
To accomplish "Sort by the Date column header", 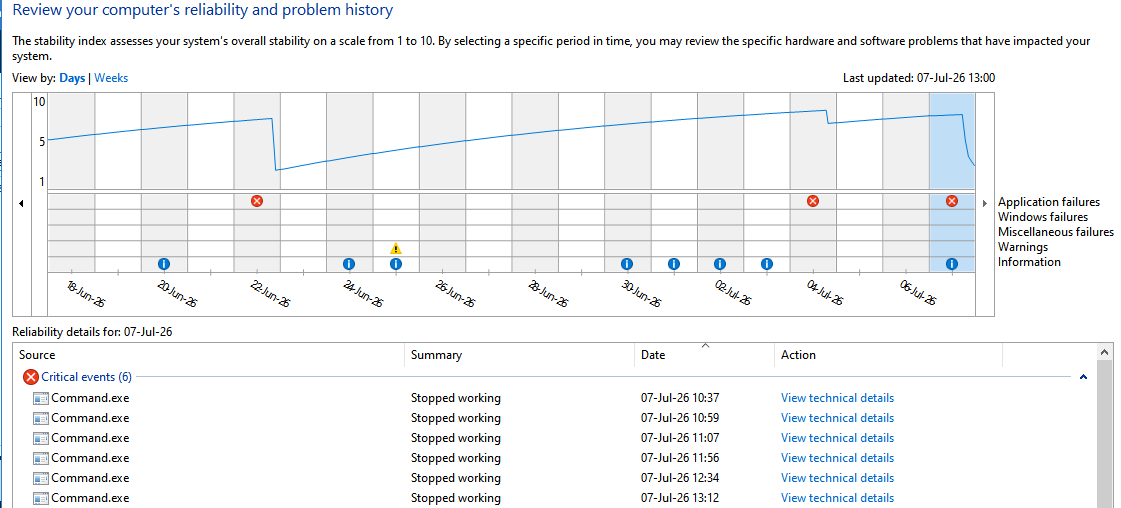I will pos(705,355).
